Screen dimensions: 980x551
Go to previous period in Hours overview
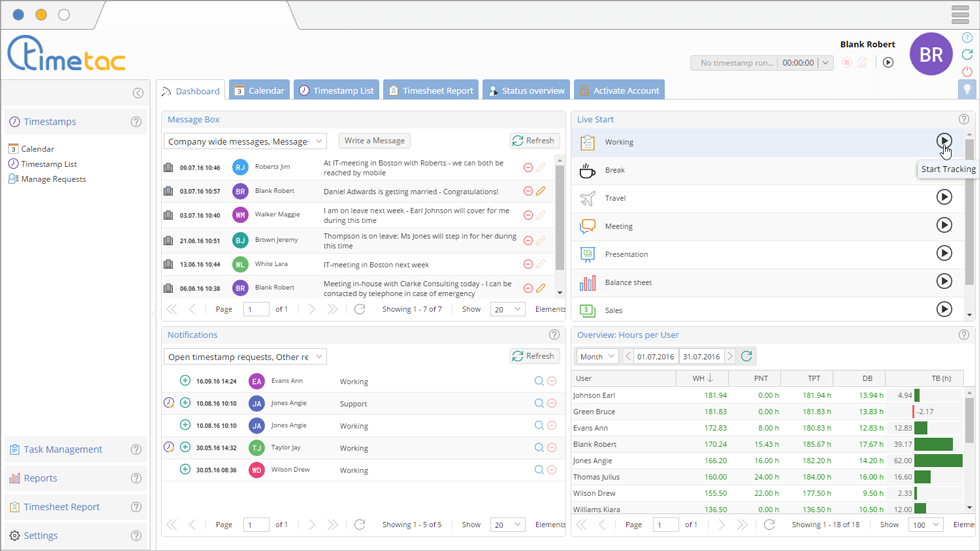pyautogui.click(x=628, y=356)
